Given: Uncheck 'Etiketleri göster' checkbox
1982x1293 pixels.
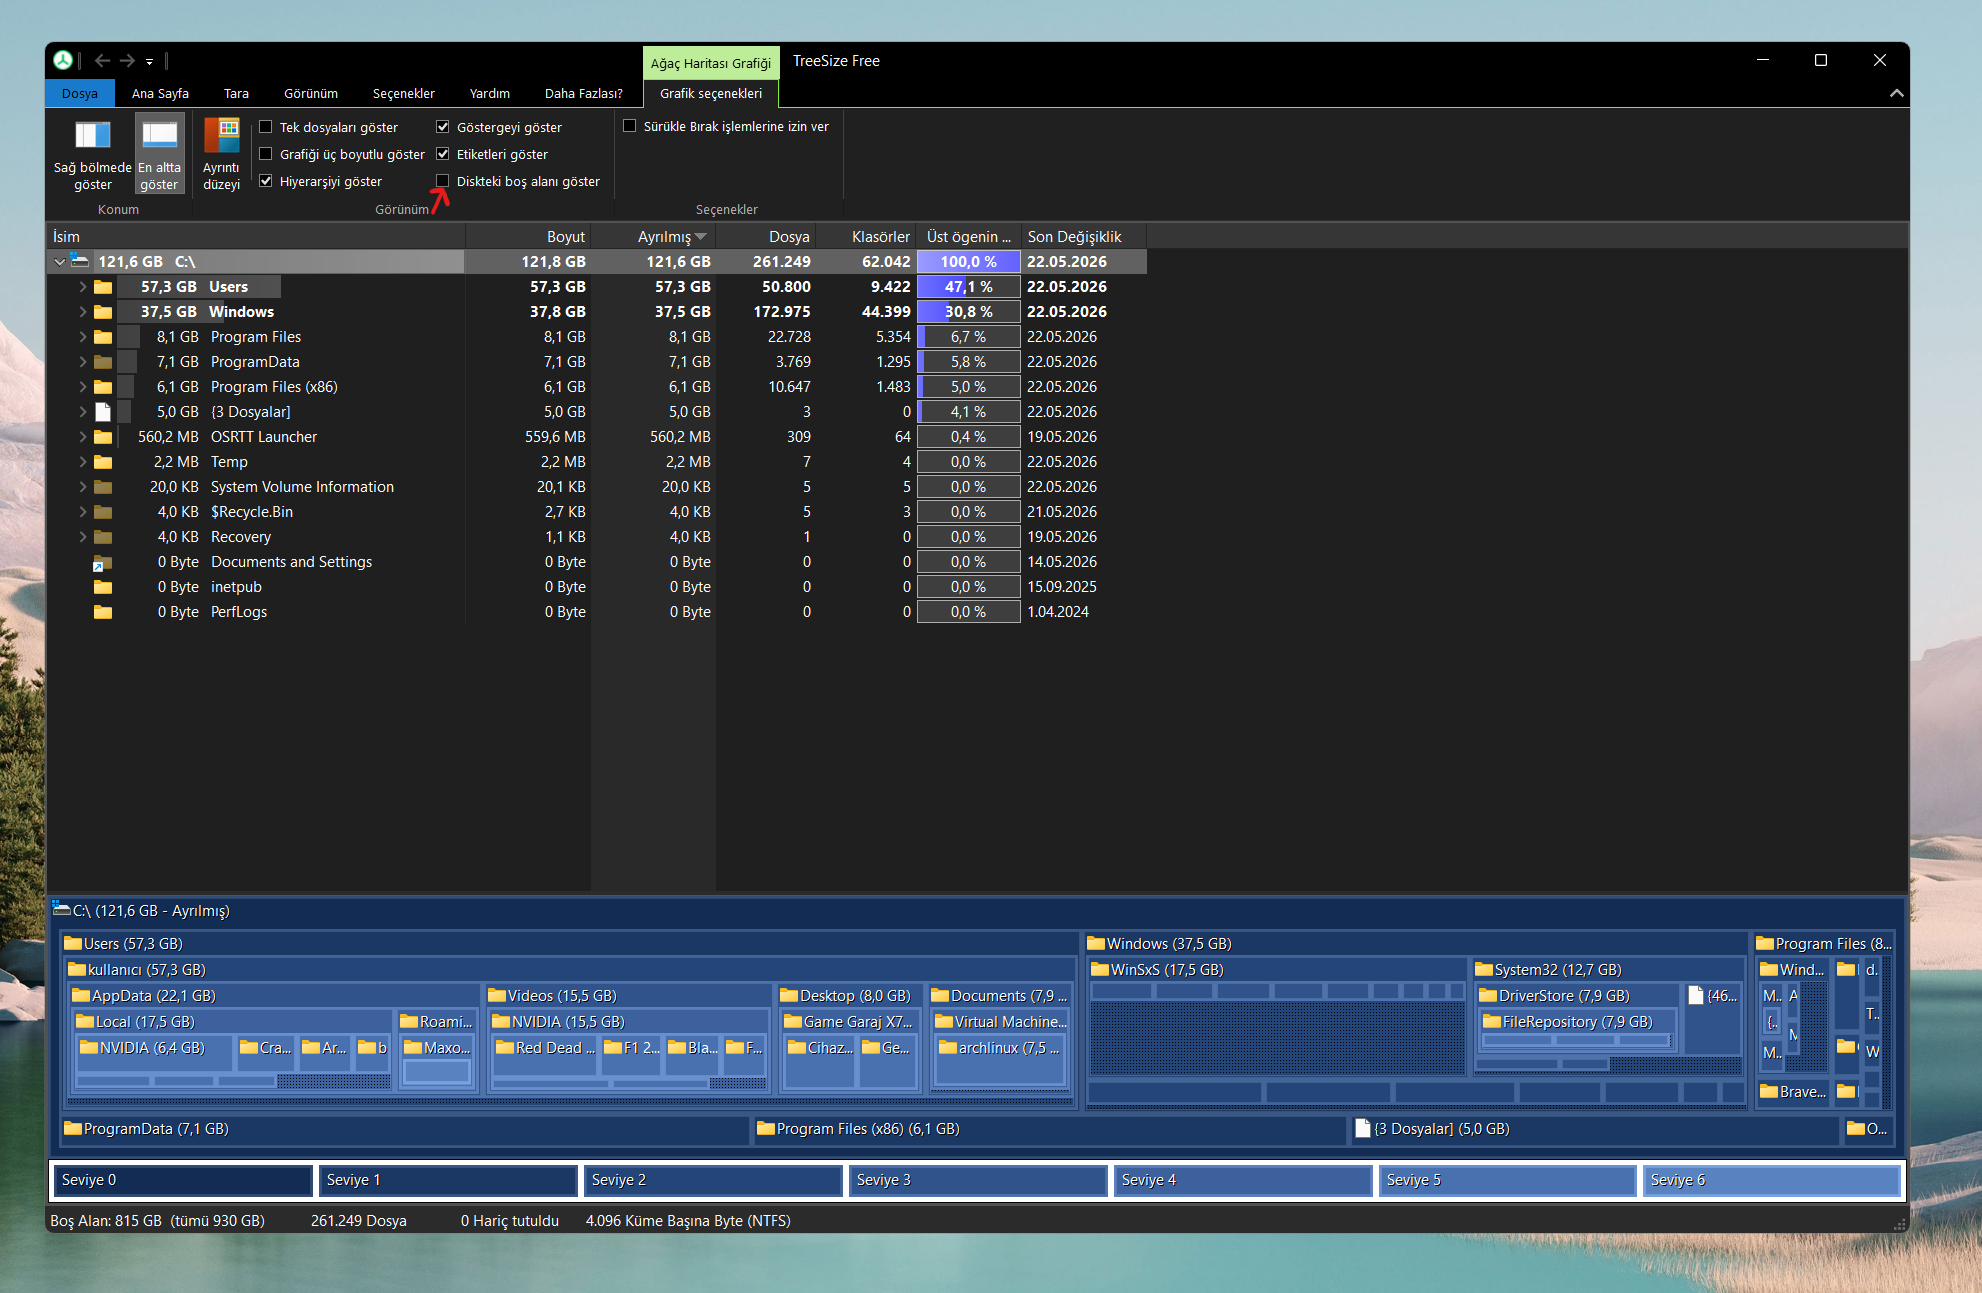Looking at the screenshot, I should point(443,154).
